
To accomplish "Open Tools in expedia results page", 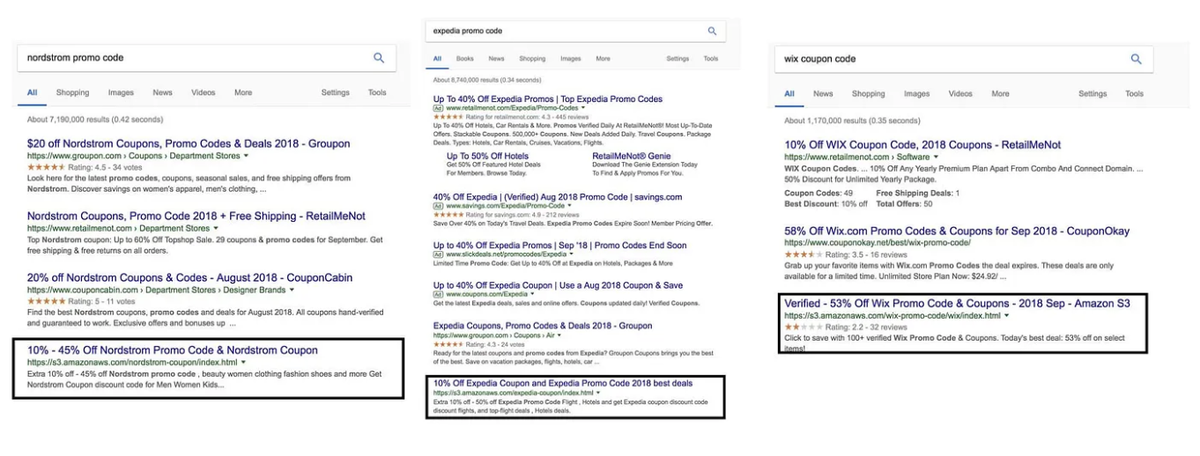I will 710,59.
